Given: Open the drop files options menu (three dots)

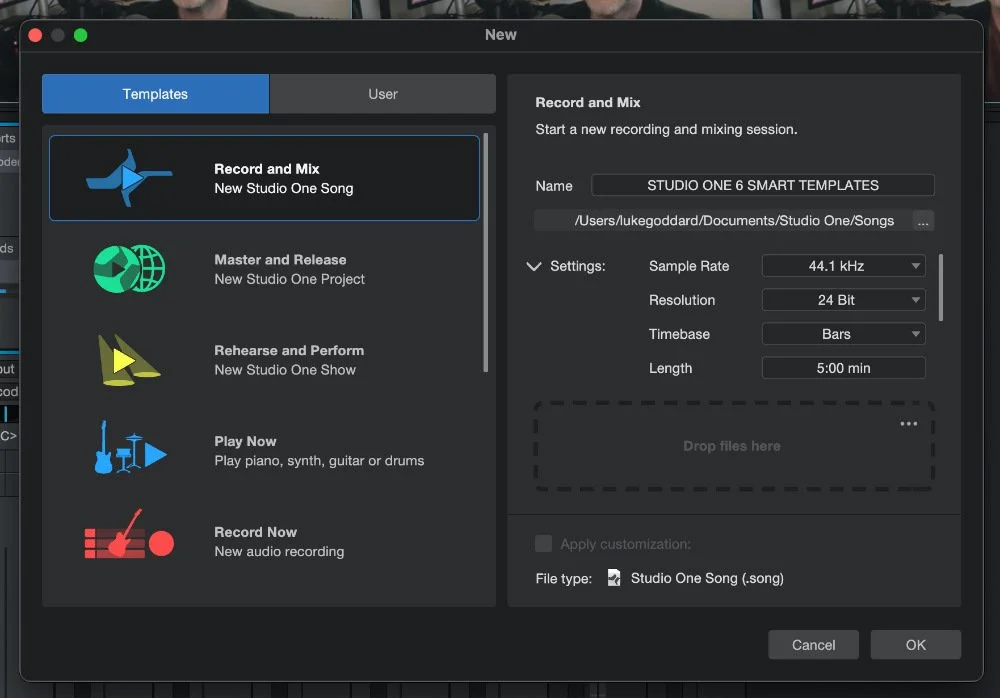Looking at the screenshot, I should (x=908, y=424).
